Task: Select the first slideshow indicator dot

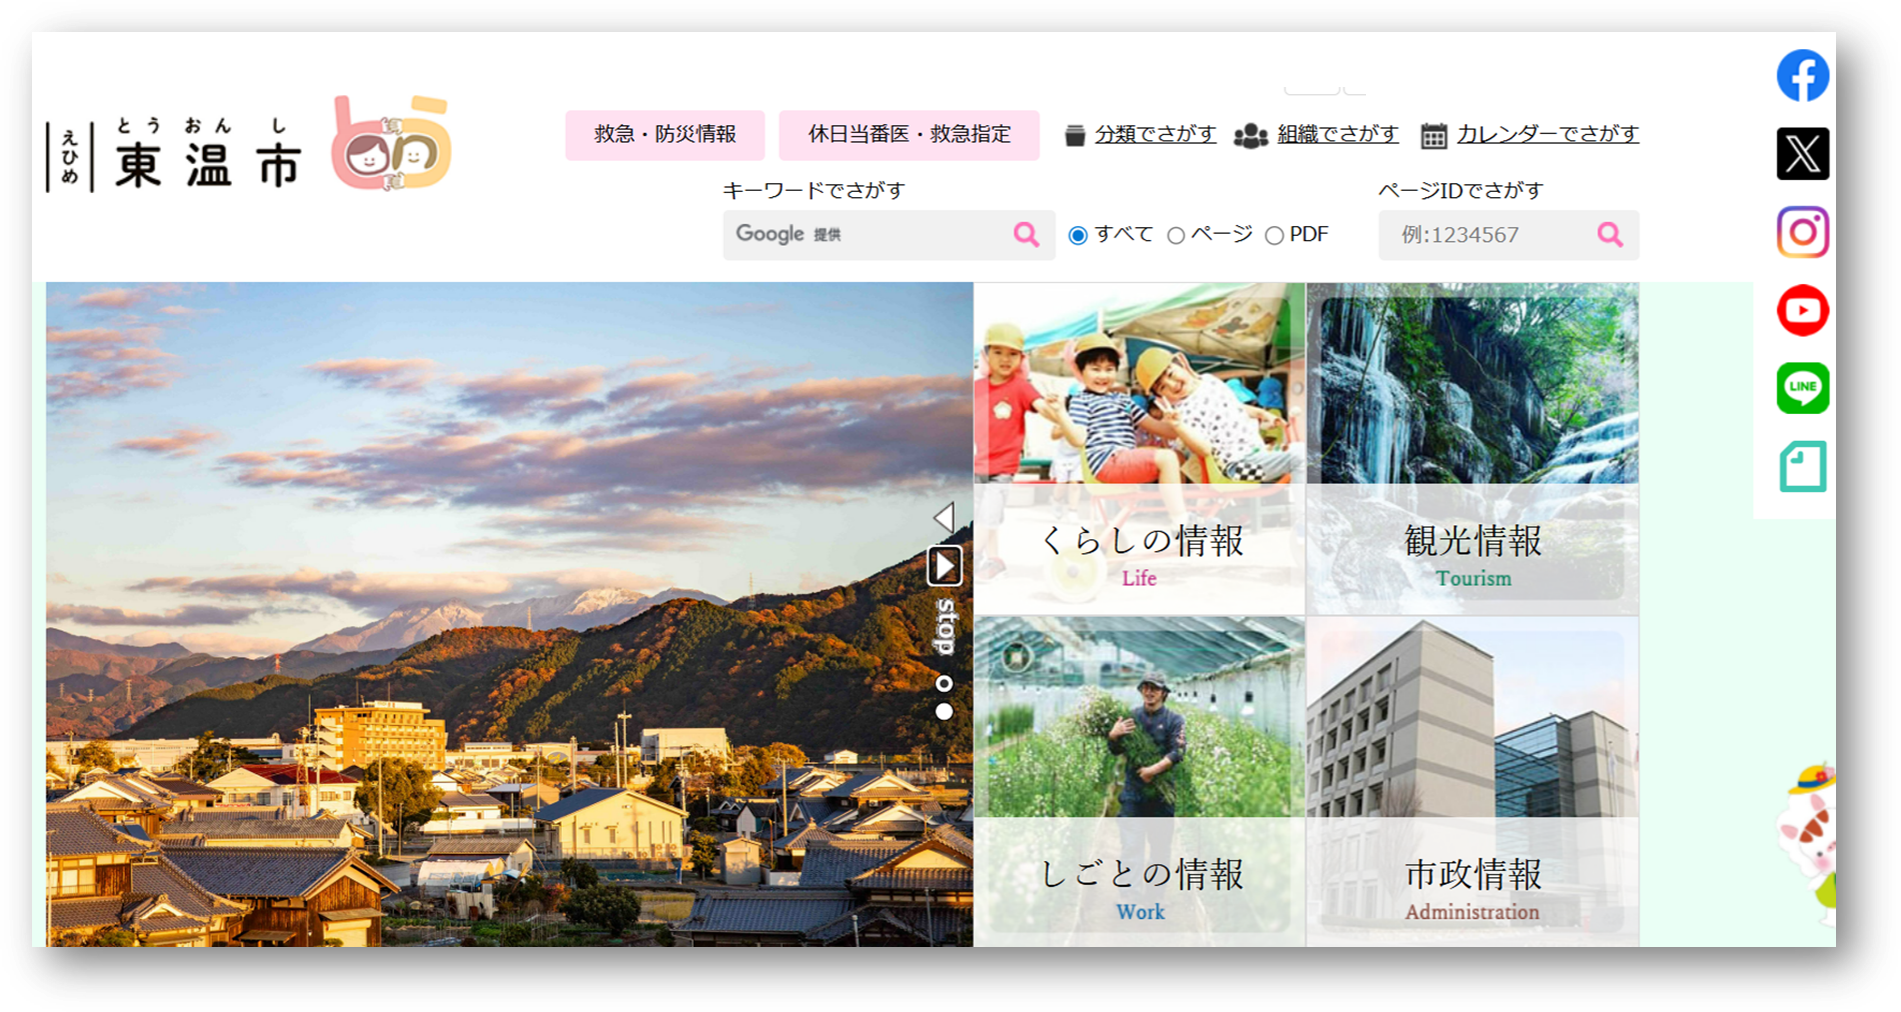Action: point(943,684)
